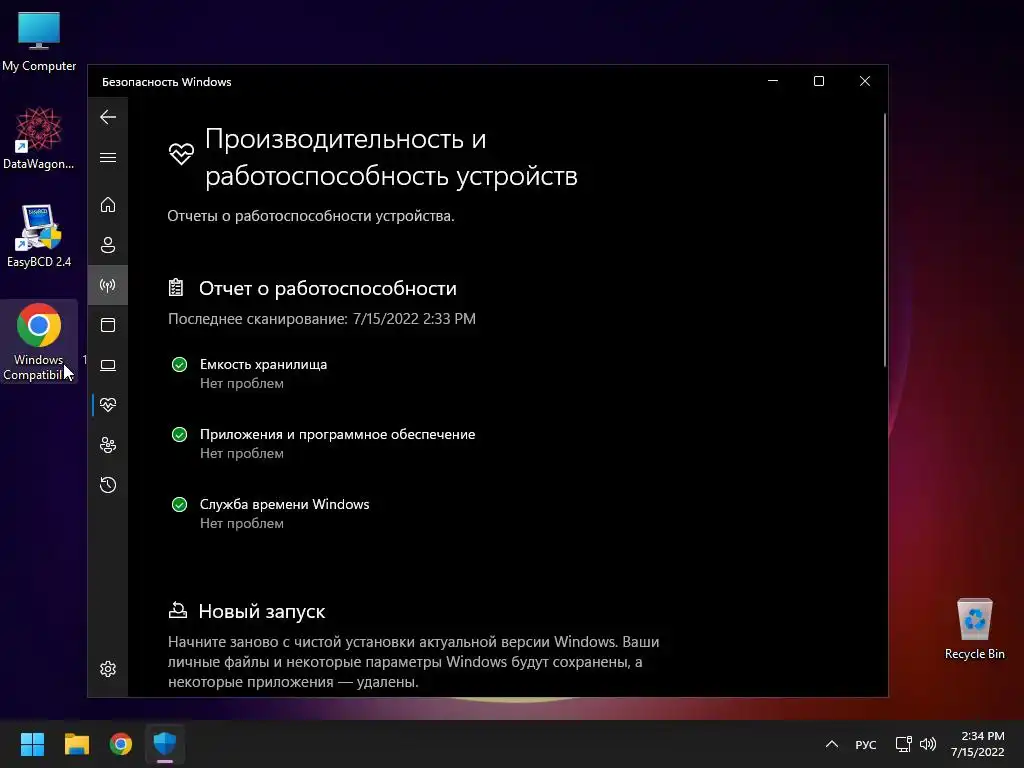Switch input language РУС in tray
The image size is (1024, 768).
click(x=865, y=744)
